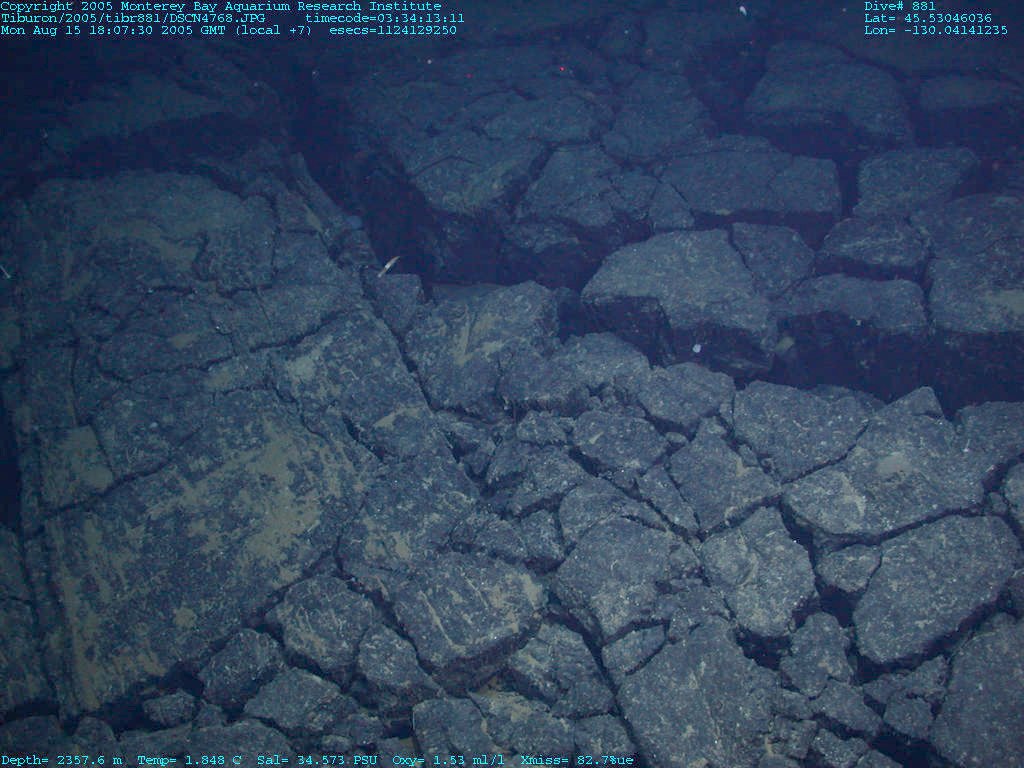Image resolution: width=1024 pixels, height=768 pixels.
Task: Click date text 'Mon Aug 15 18:07:30 2005 GMT'
Action: tap(113, 30)
